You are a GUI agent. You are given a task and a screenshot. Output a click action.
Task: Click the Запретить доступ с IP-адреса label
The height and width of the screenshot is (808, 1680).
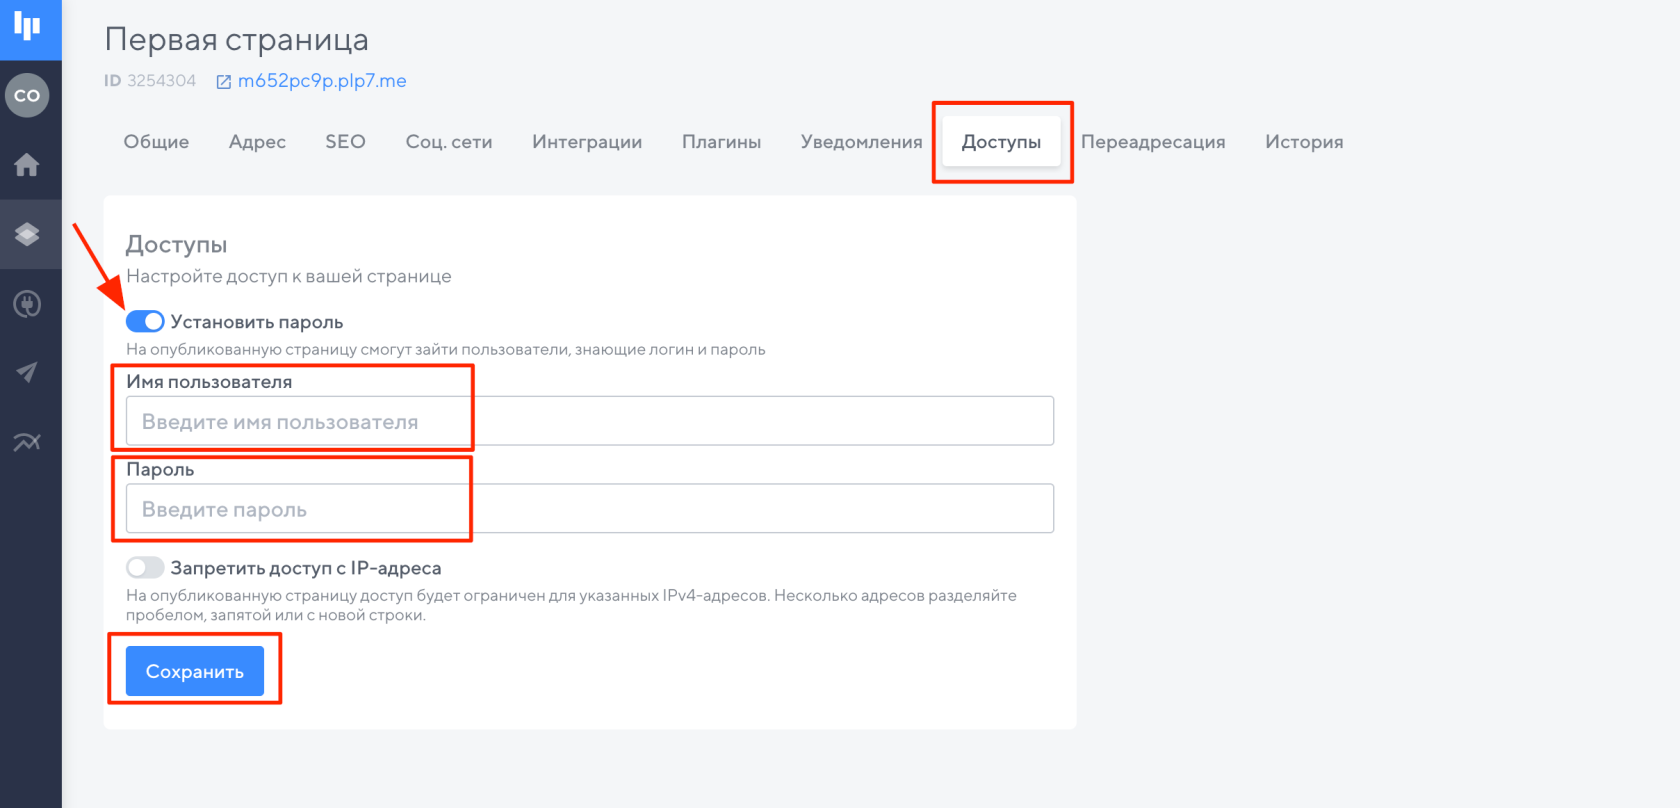(306, 568)
